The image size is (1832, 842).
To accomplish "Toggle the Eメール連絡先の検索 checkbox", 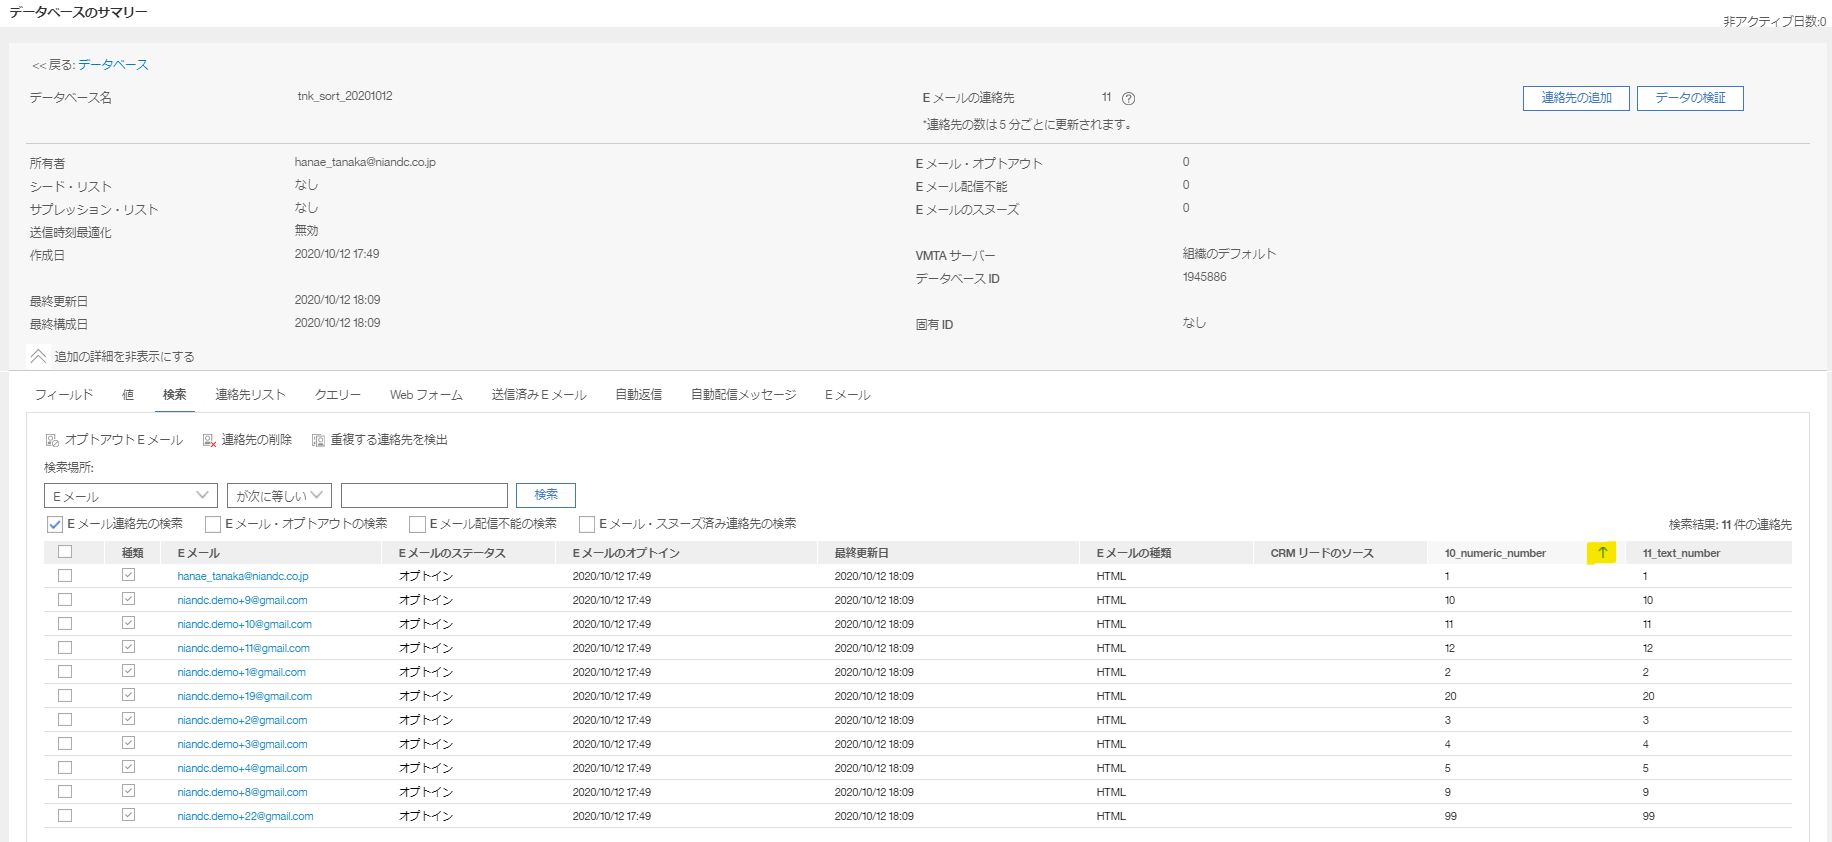I will coord(55,524).
